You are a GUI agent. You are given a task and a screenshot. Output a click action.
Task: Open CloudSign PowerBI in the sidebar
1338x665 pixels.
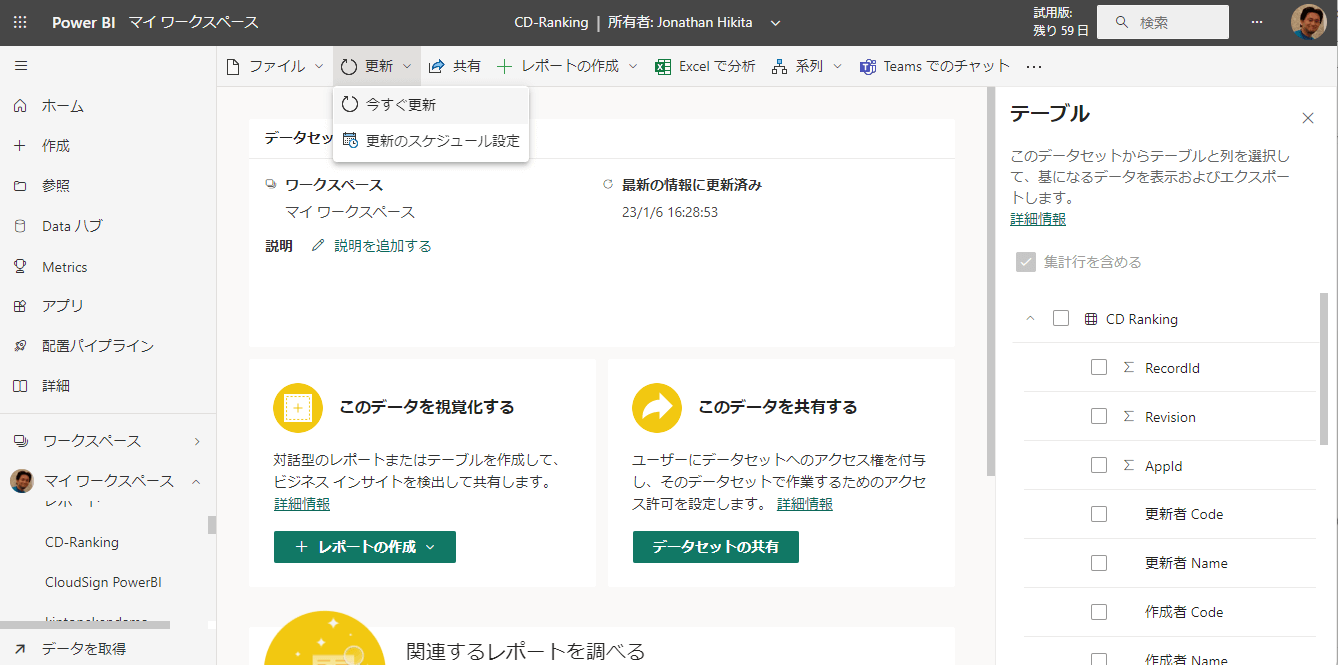point(103,582)
